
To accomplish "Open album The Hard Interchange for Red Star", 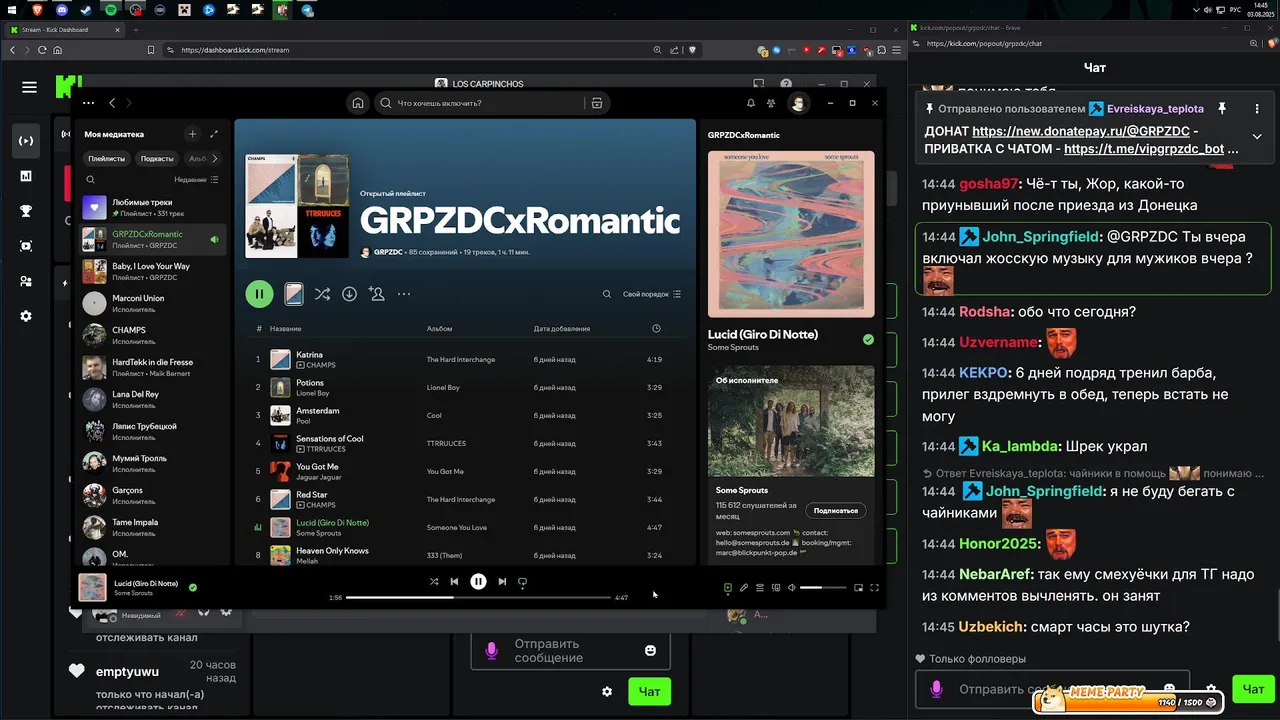I will click(461, 499).
